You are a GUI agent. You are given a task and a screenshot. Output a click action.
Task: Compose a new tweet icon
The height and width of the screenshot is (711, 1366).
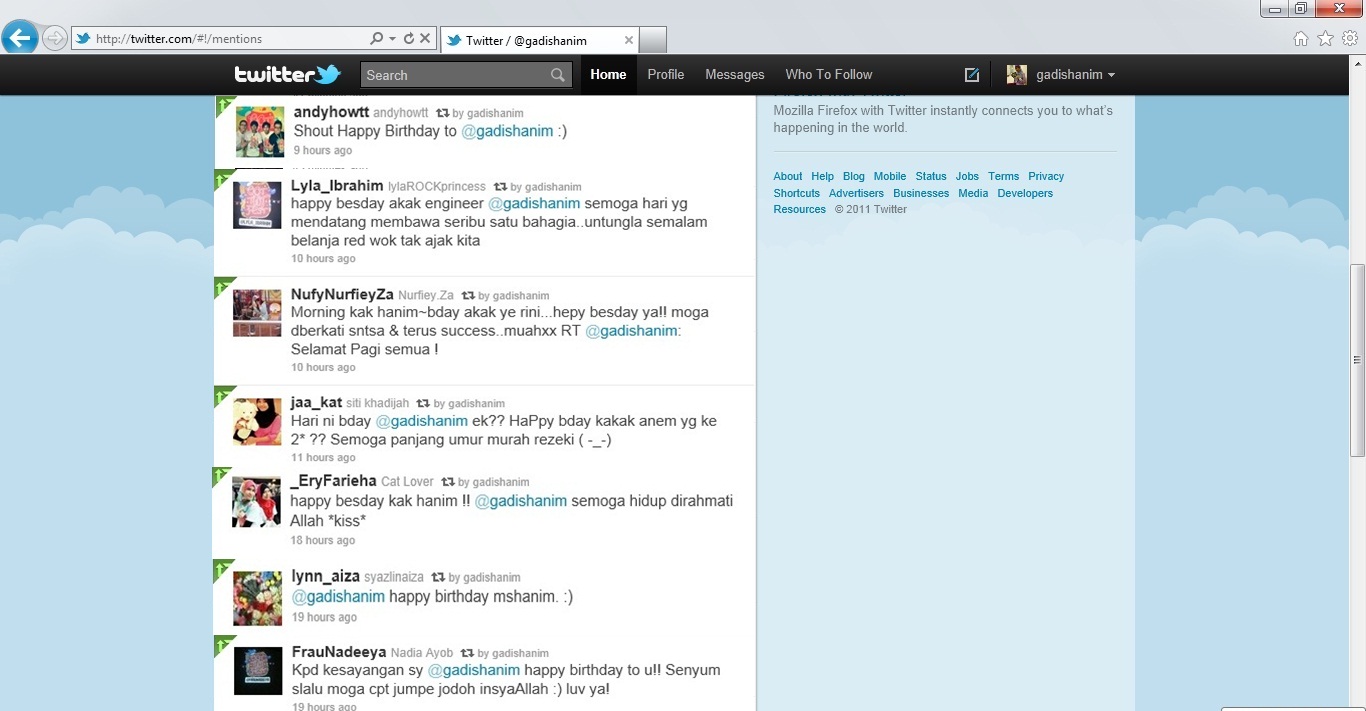coord(971,74)
